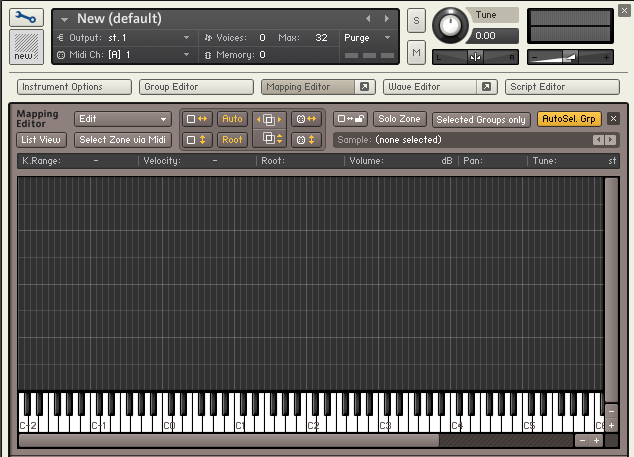Toggle the AutoSel. Grp option
The image size is (634, 457).
pyautogui.click(x=570, y=119)
